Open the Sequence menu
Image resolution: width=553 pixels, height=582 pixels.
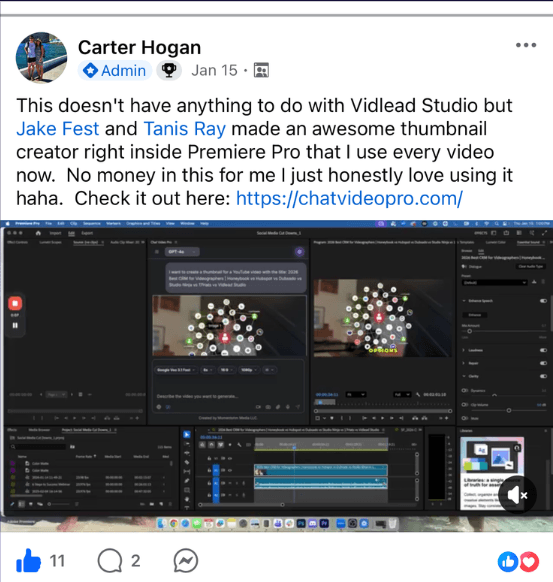[x=92, y=223]
